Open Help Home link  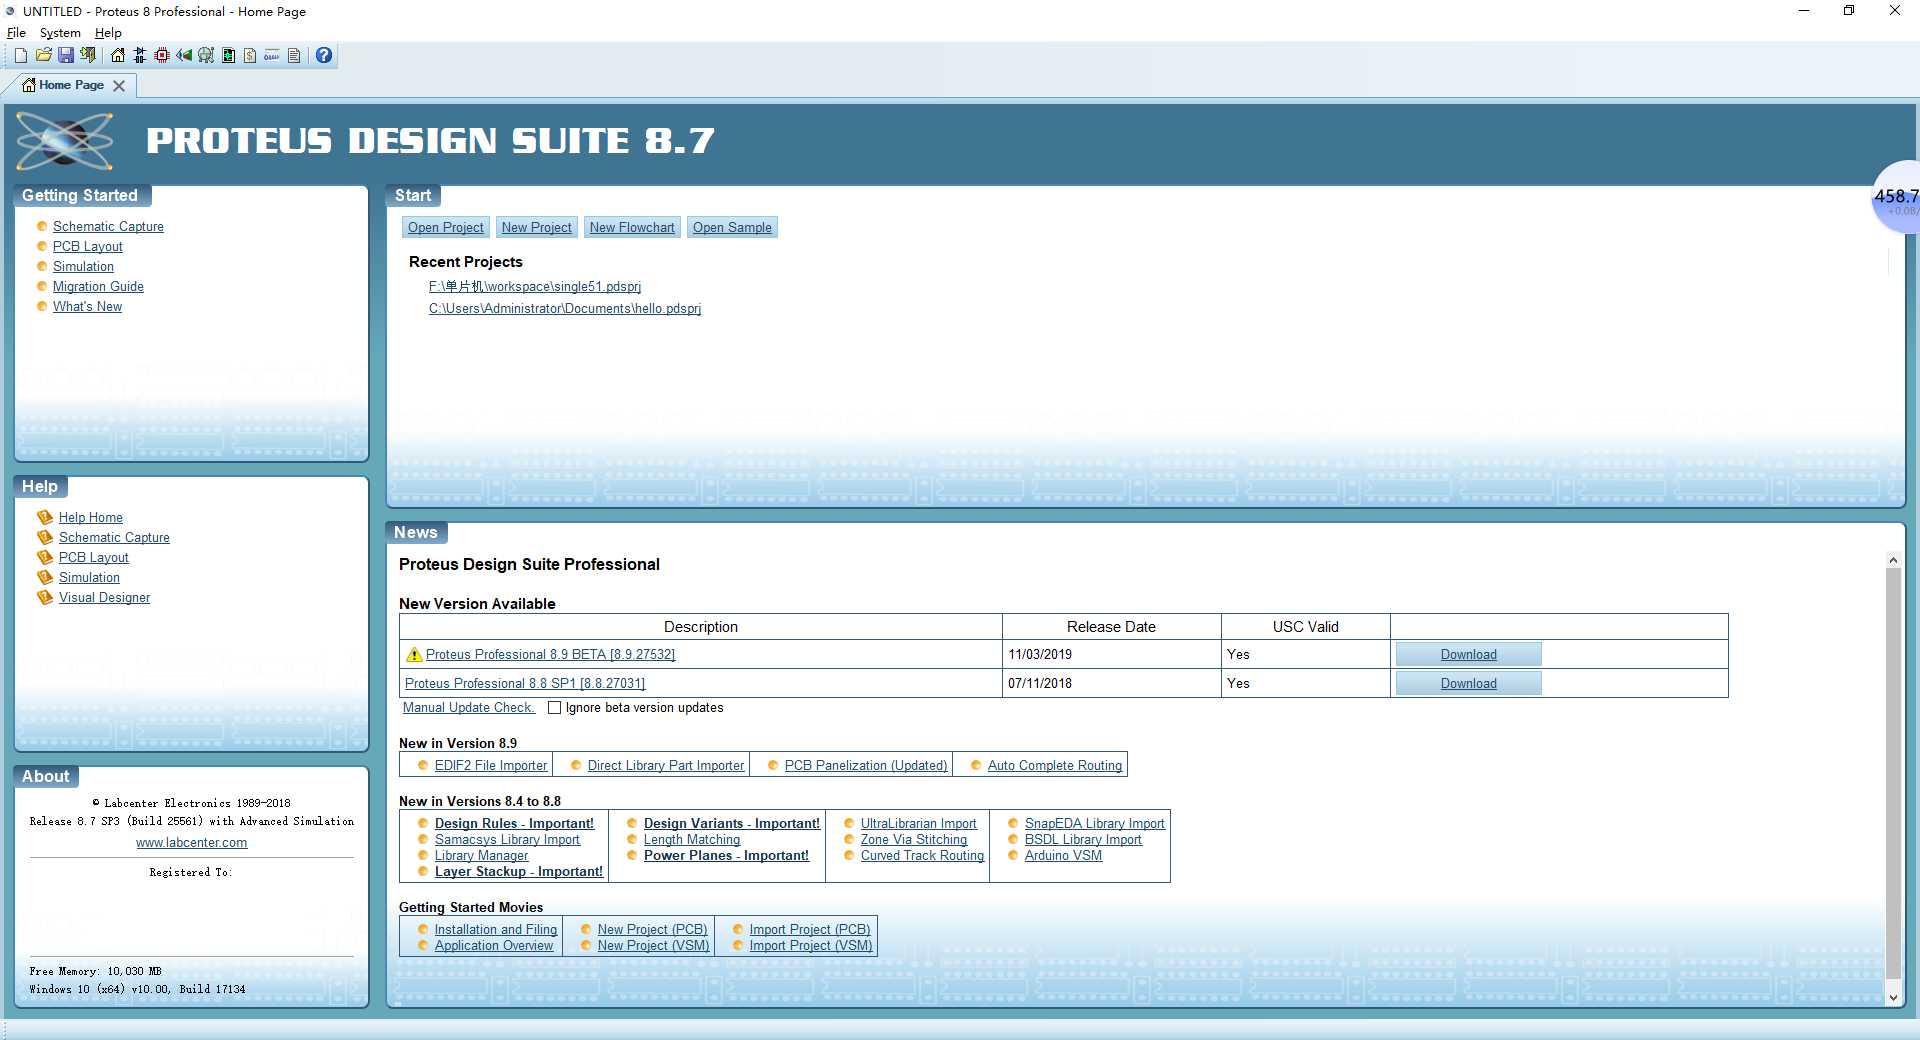coord(91,518)
